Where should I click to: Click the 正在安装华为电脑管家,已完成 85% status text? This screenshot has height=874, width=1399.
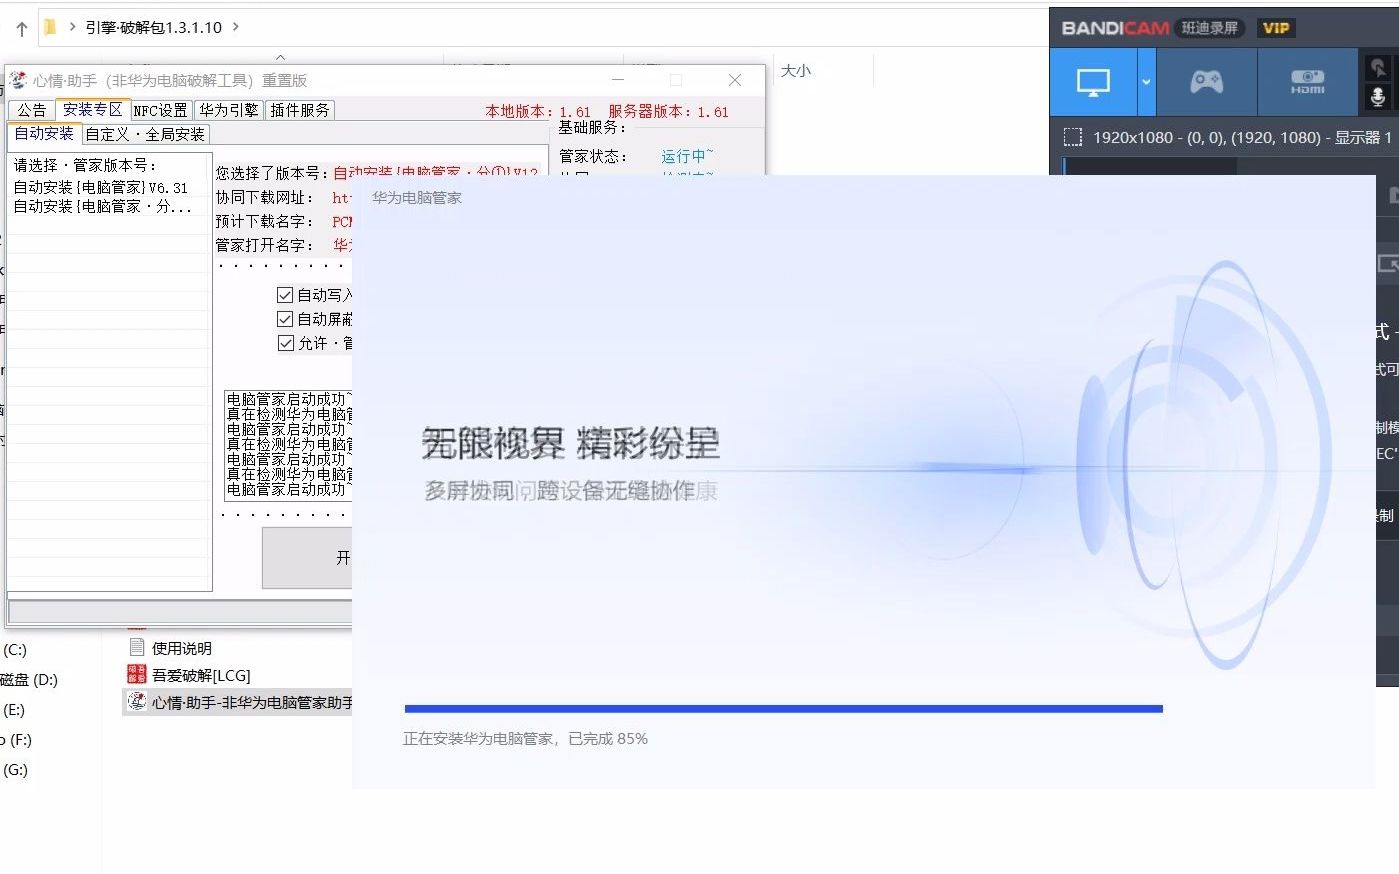point(526,739)
